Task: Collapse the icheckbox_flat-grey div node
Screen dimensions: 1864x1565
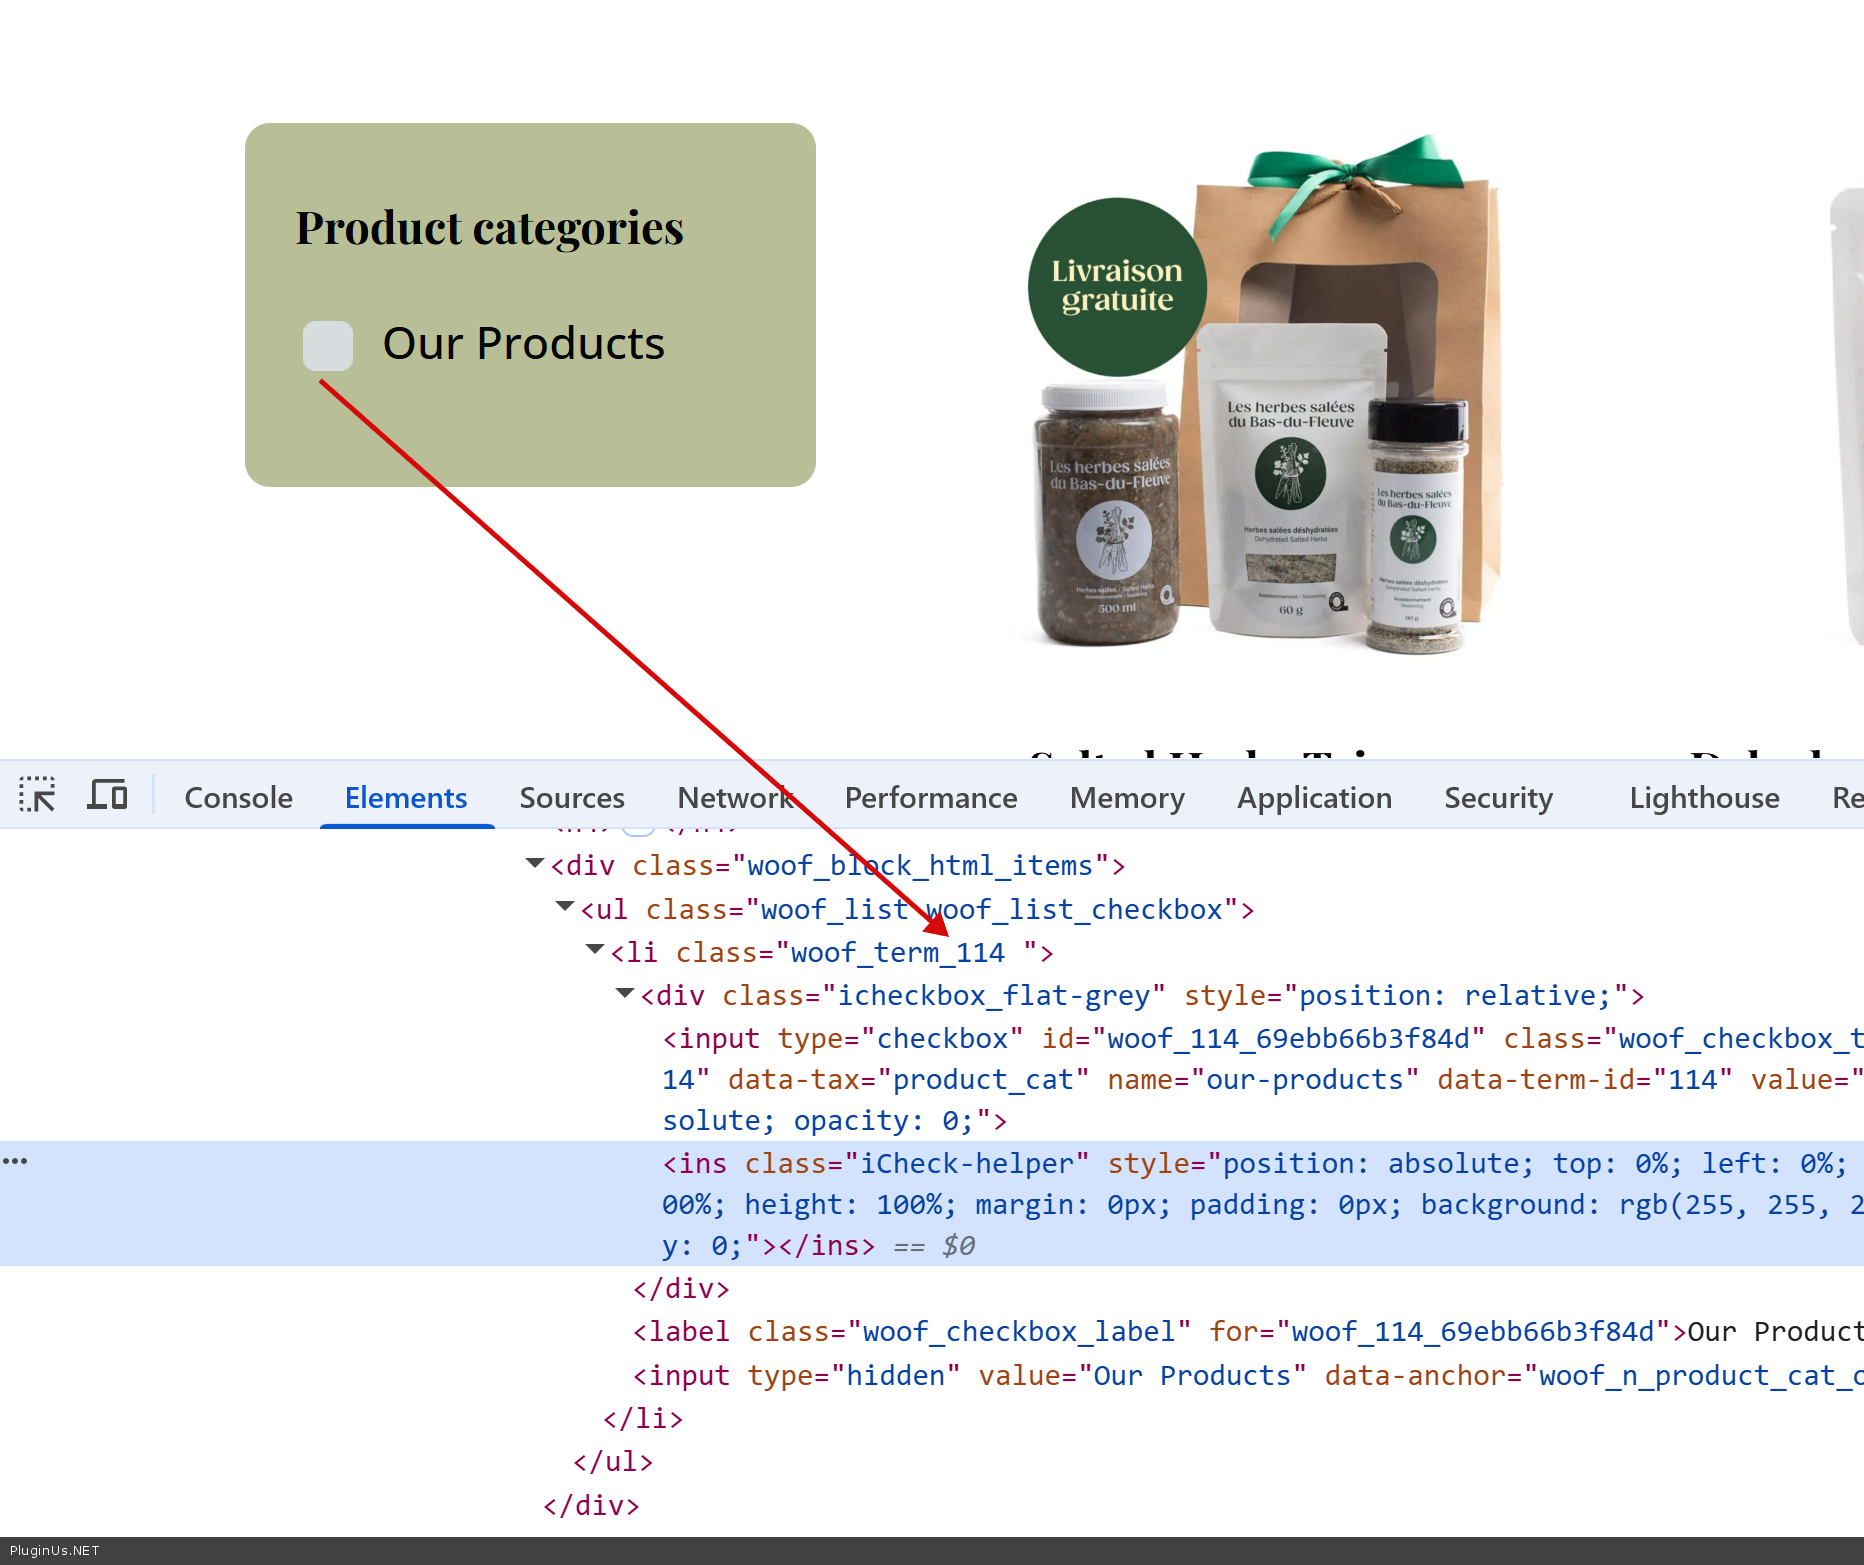Action: click(625, 994)
